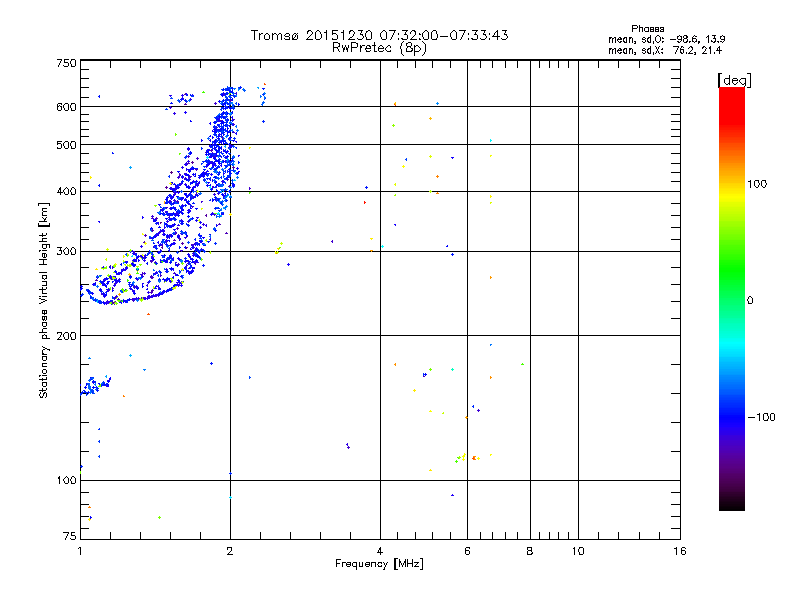Click the plot title 'Tromsø 20151230 07:32:00-07:33:43'
800x600 pixels.
(x=379, y=35)
